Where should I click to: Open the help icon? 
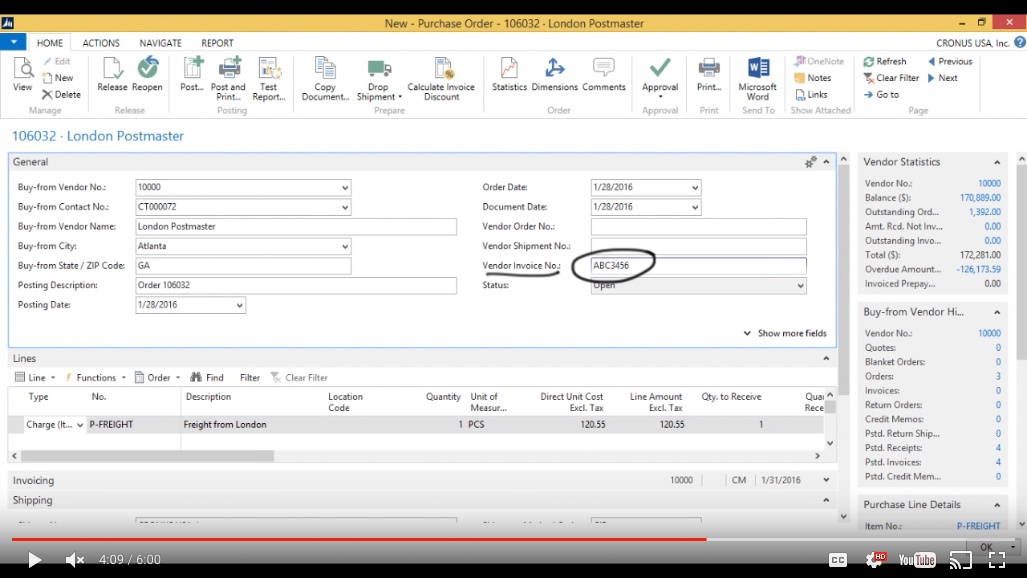point(1020,43)
